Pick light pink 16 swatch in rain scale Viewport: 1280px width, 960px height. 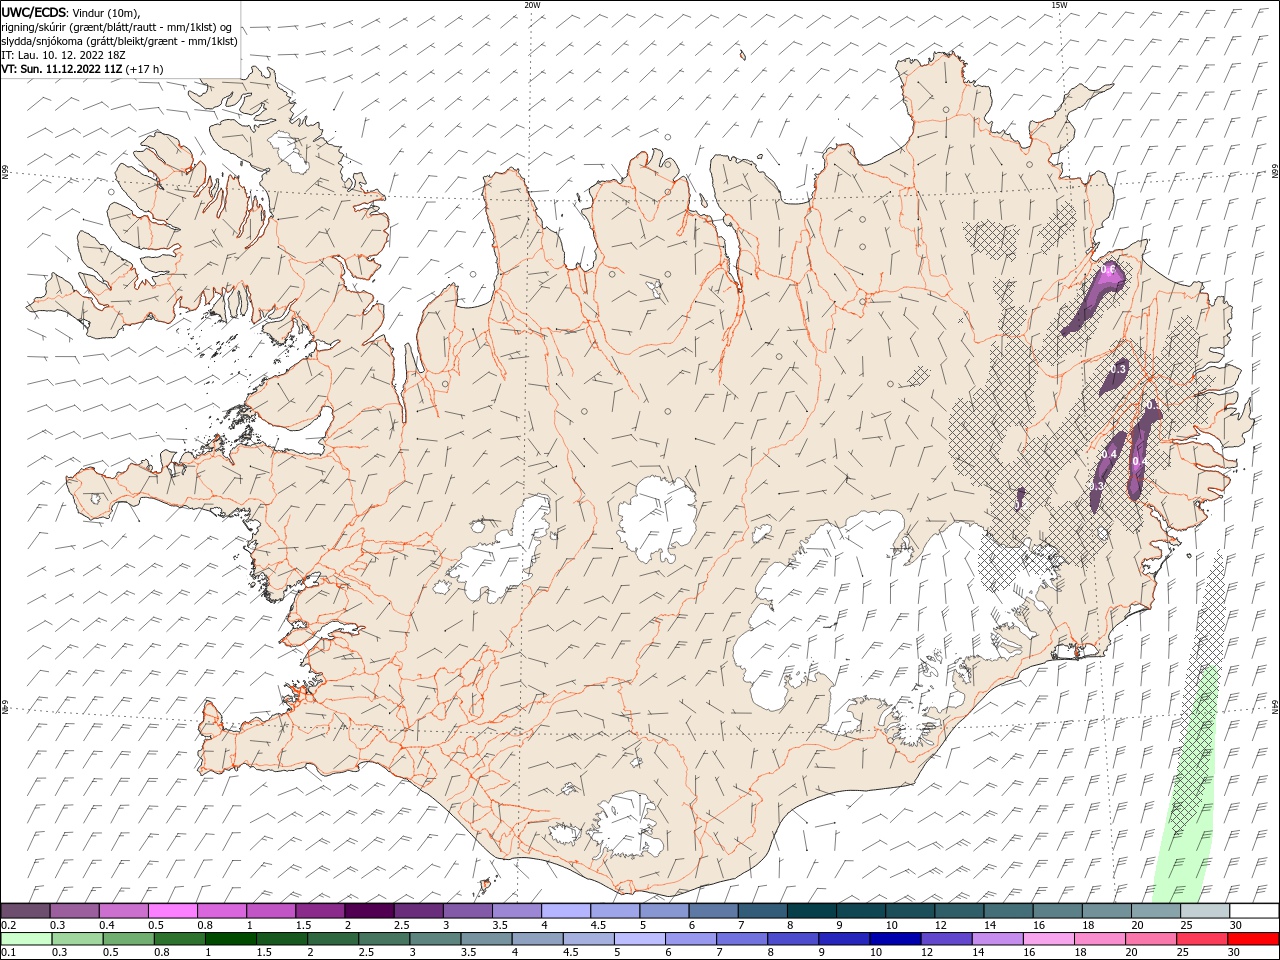coord(1048,939)
